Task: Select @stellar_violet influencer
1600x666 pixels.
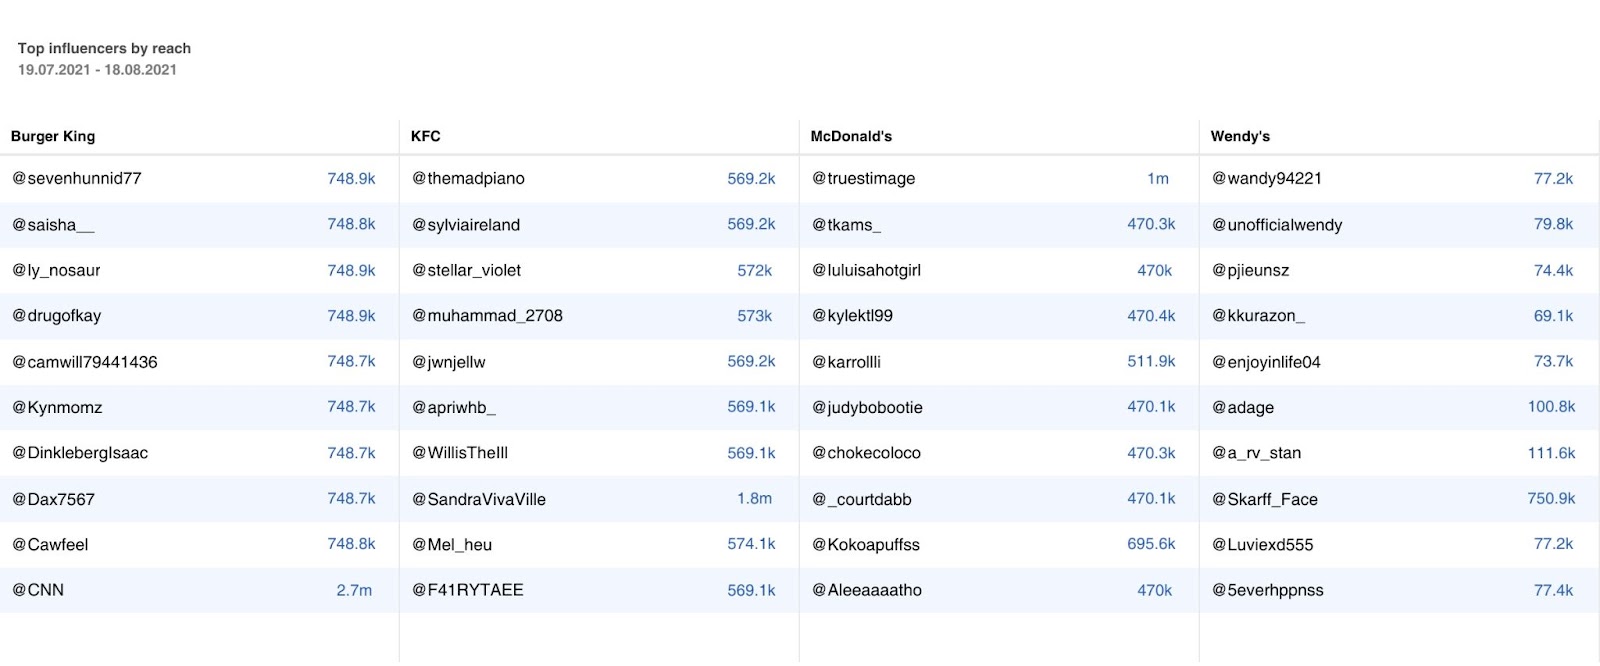Action: point(466,270)
